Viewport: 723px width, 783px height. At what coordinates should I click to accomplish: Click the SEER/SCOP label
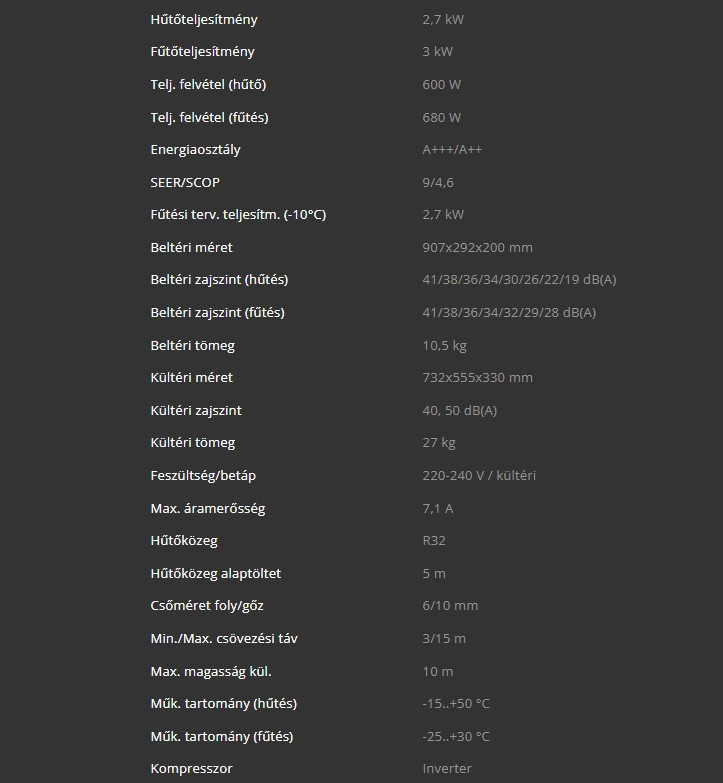(x=185, y=182)
